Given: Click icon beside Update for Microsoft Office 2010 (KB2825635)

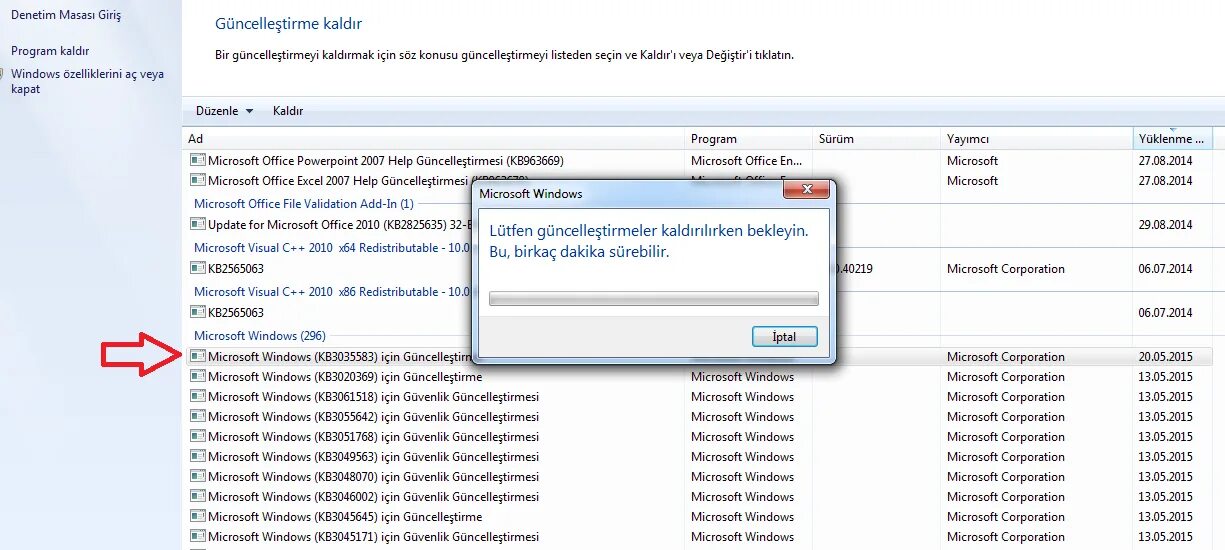Looking at the screenshot, I should (x=197, y=224).
